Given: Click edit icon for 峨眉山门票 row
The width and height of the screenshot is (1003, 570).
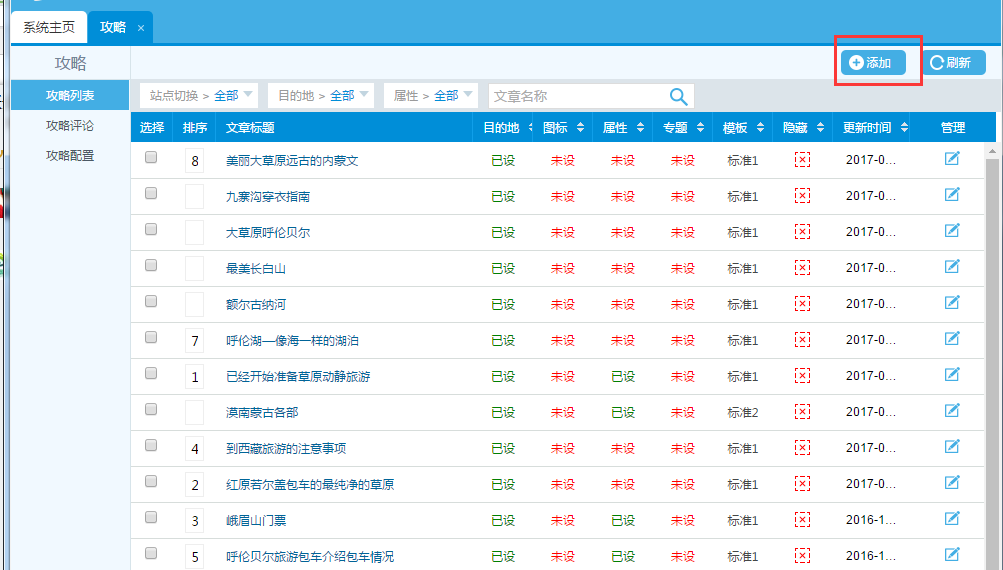Looking at the screenshot, I should point(952,519).
